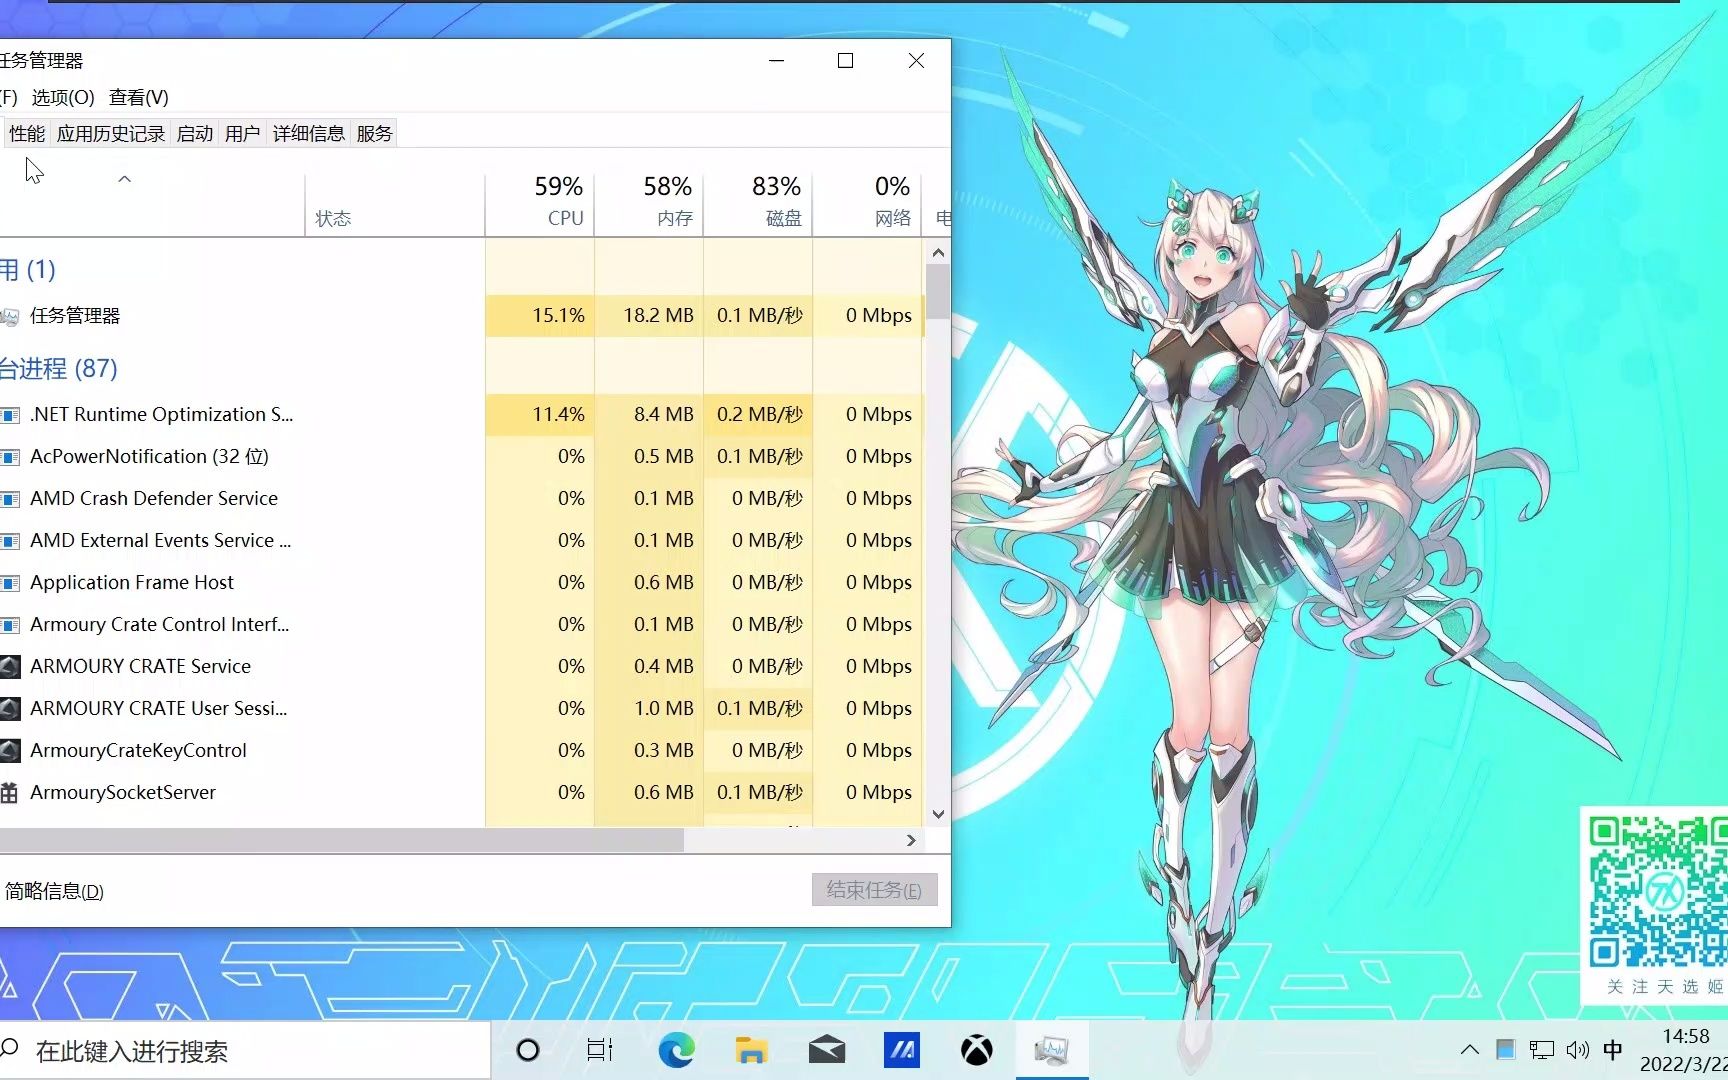Launch Microsoft Edge from taskbar
This screenshot has width=1728, height=1080.
coord(676,1050)
